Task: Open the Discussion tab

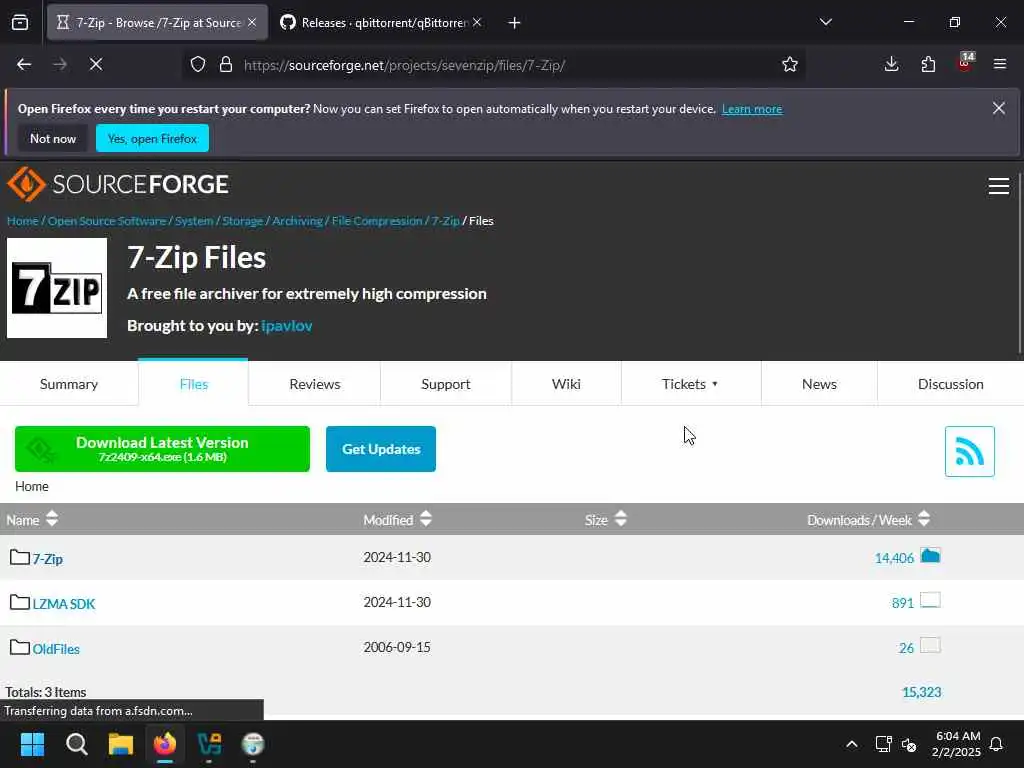Action: point(951,384)
